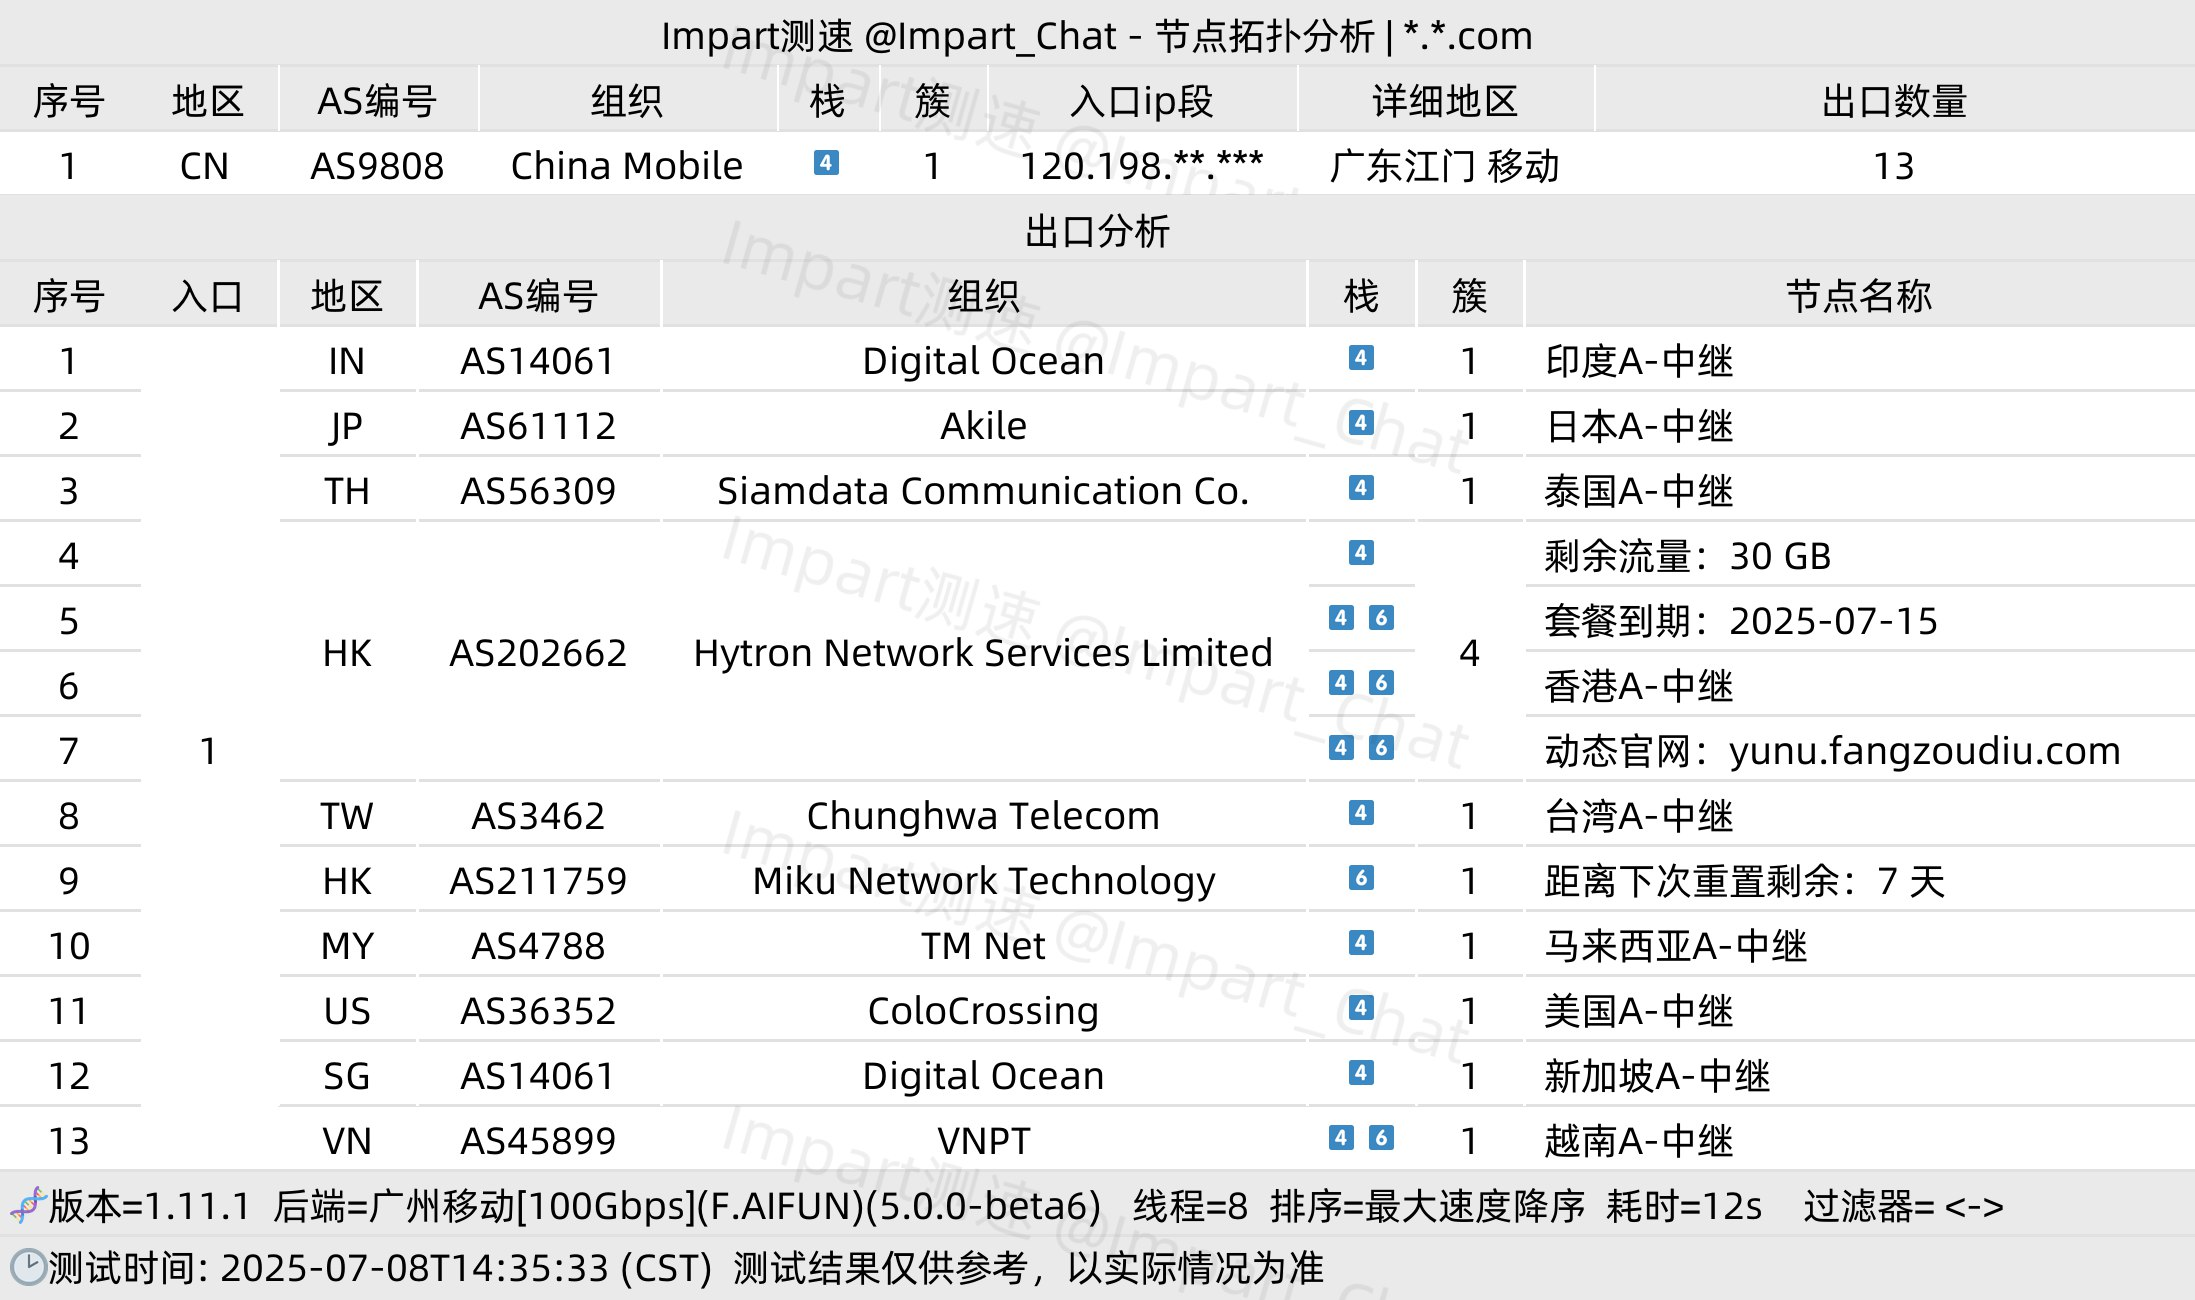Select the 马来西亚A-中继 node name
2195x1300 pixels.
1675,946
